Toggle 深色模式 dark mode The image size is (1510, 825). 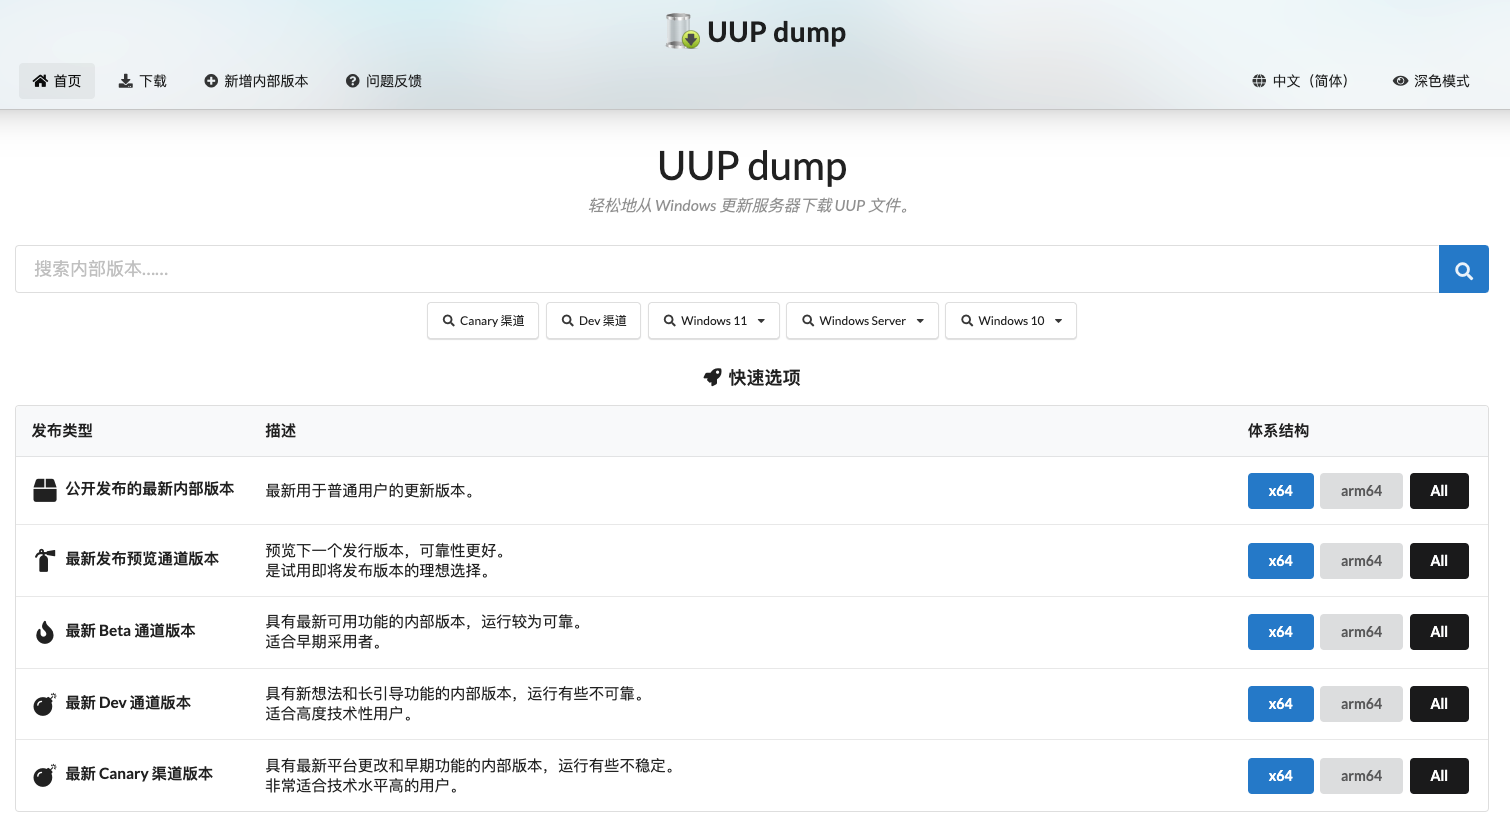coord(1431,81)
